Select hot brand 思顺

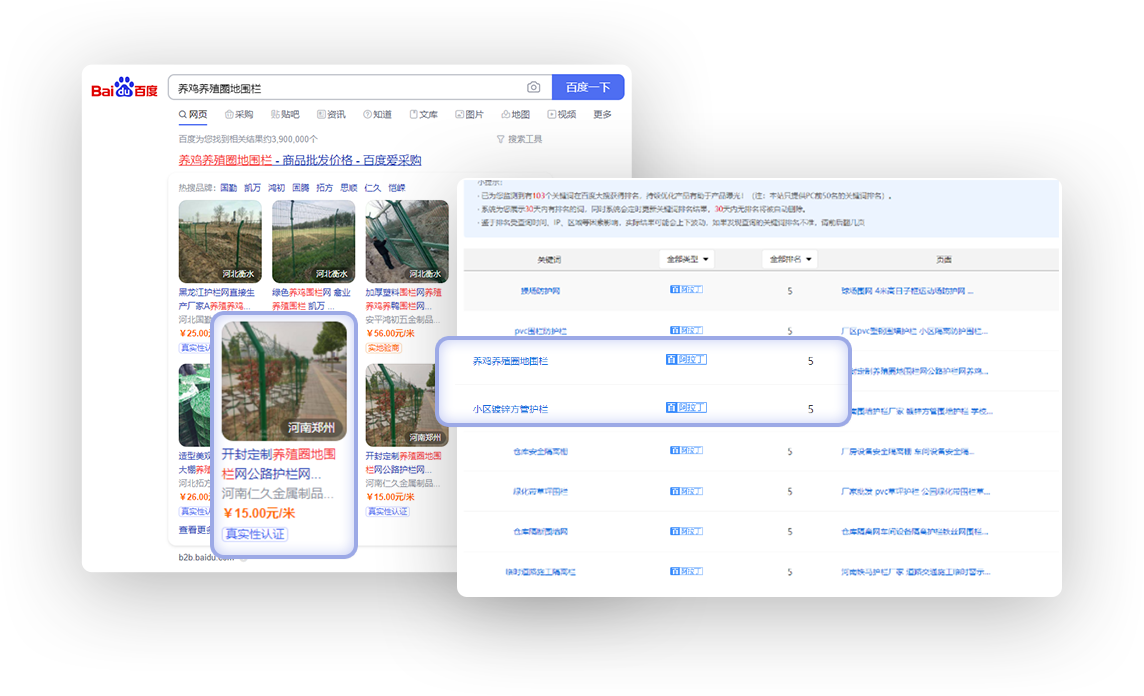click(x=349, y=187)
